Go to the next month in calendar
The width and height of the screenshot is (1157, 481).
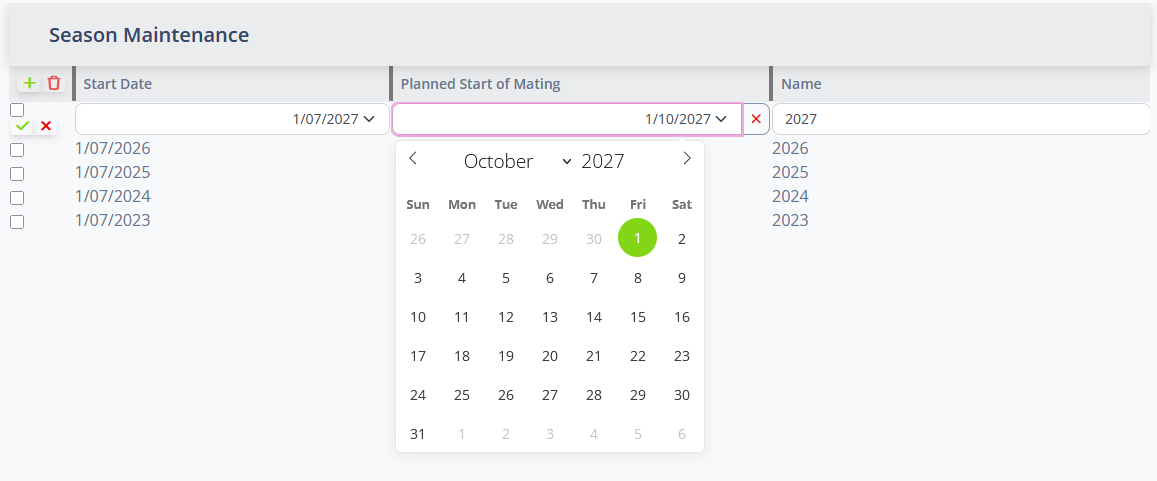(x=686, y=159)
